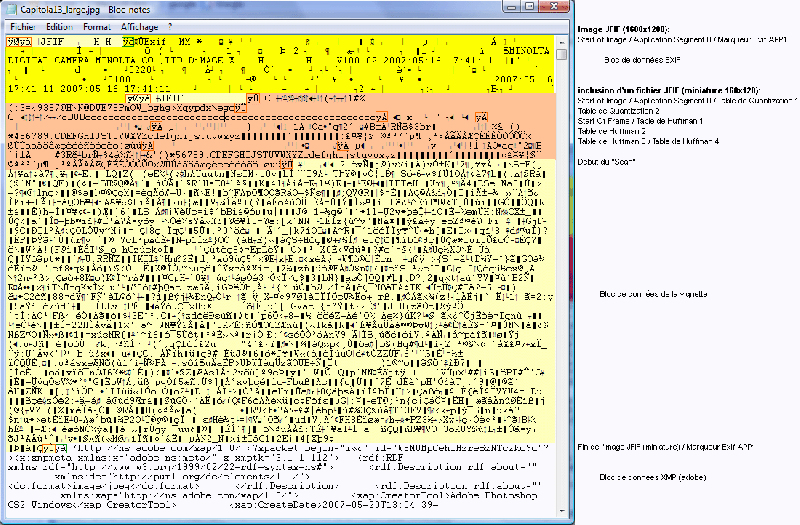
Task: Minimize the Bloc-notes window
Action: click(x=512, y=7)
